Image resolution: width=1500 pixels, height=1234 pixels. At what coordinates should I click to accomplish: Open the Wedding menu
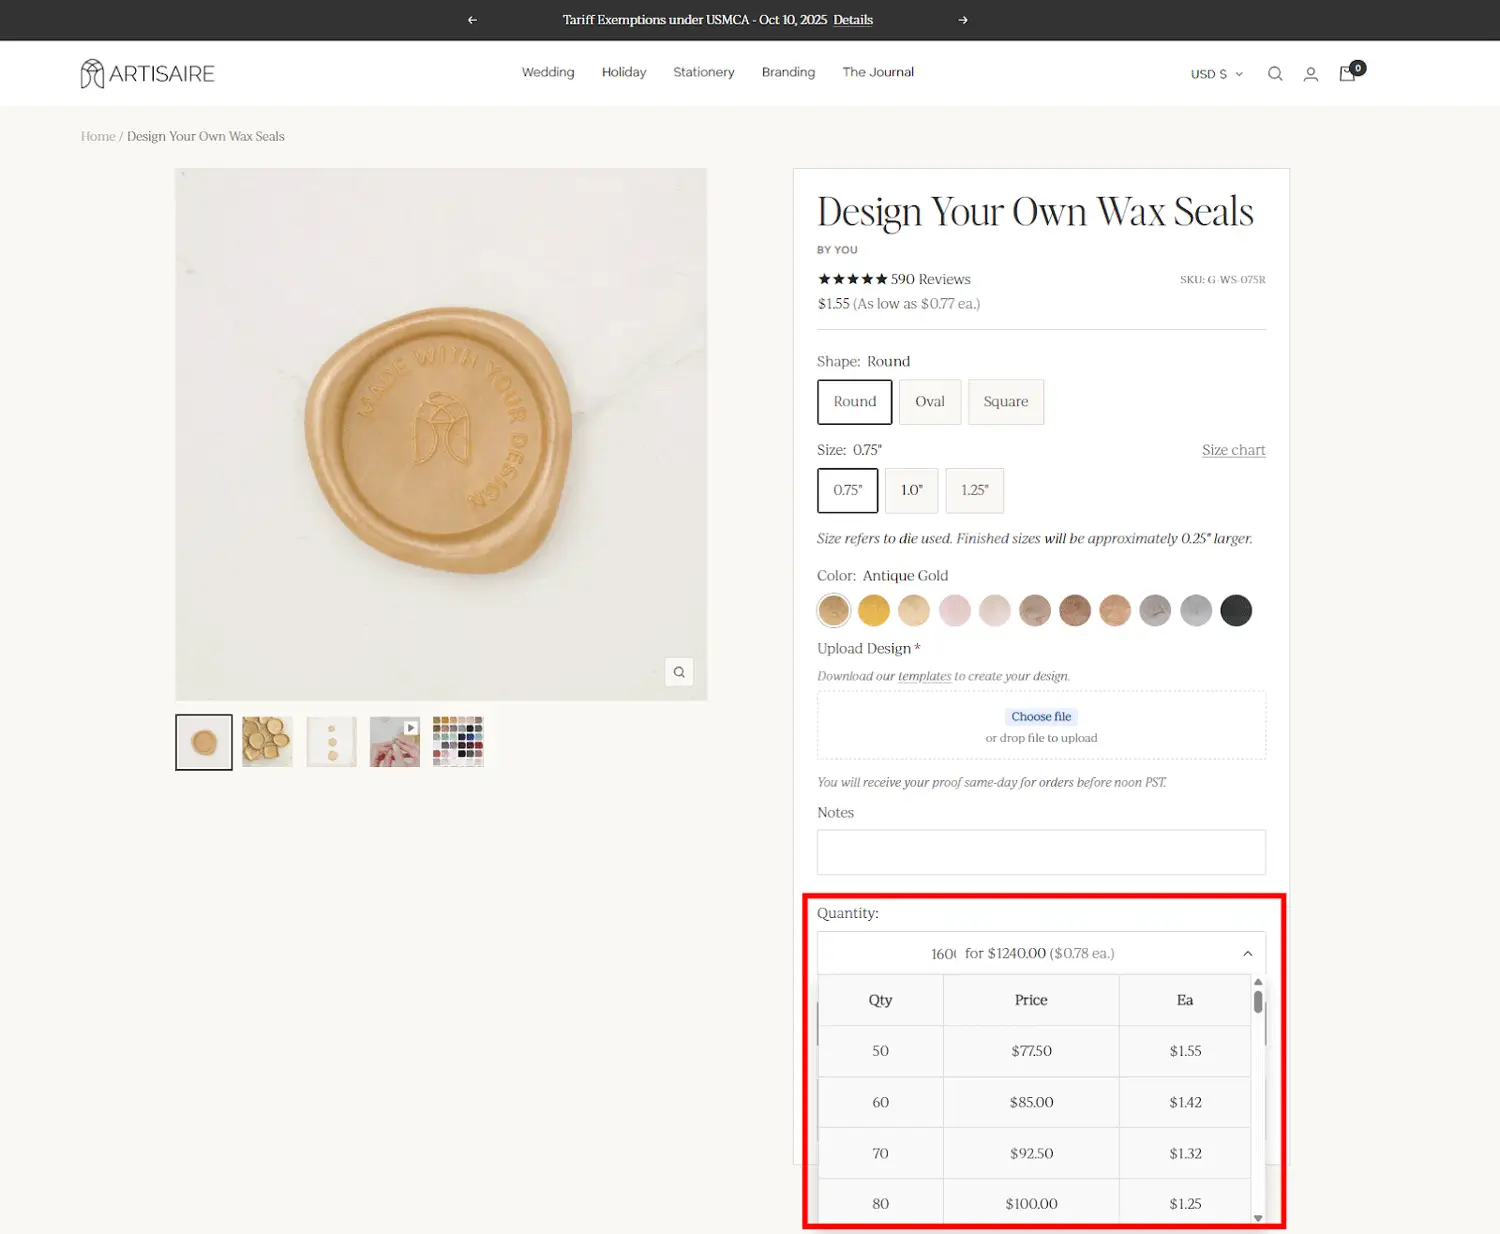[x=548, y=72]
